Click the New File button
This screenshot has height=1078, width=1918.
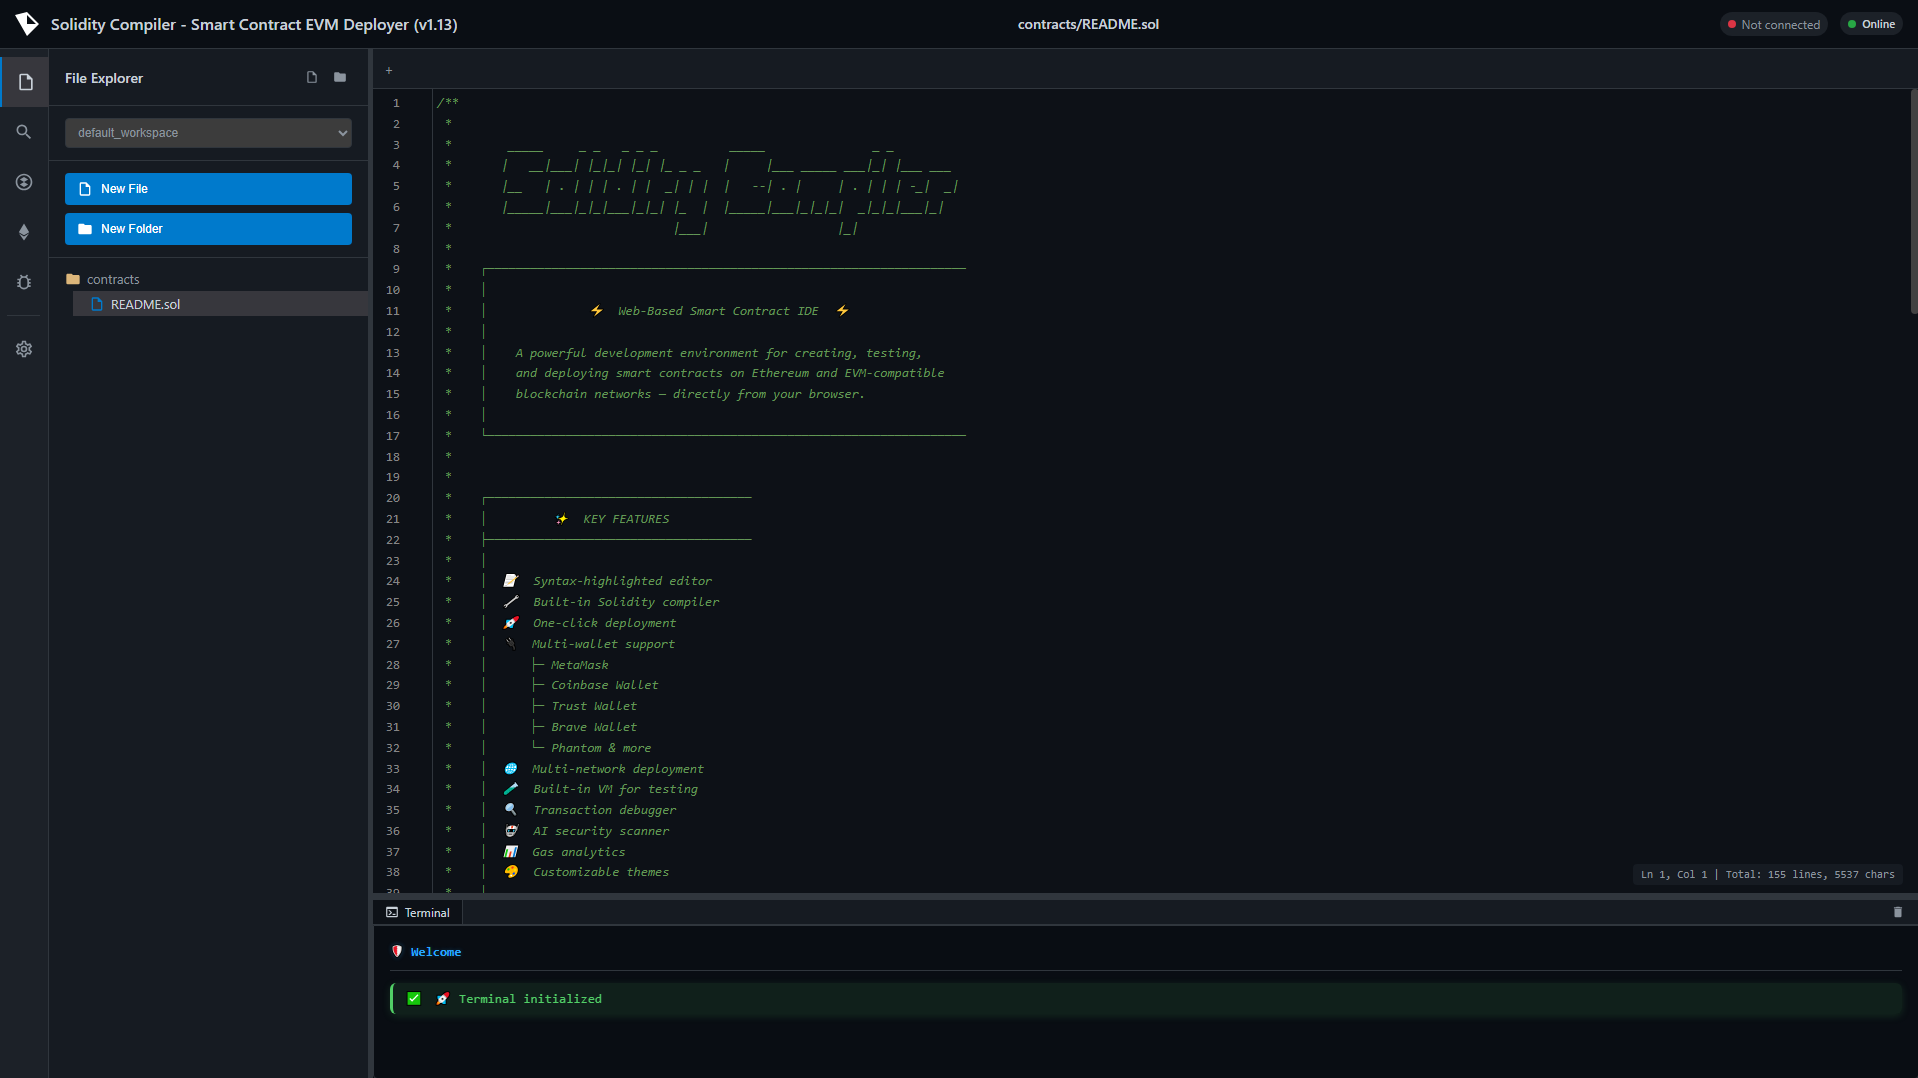pos(208,189)
